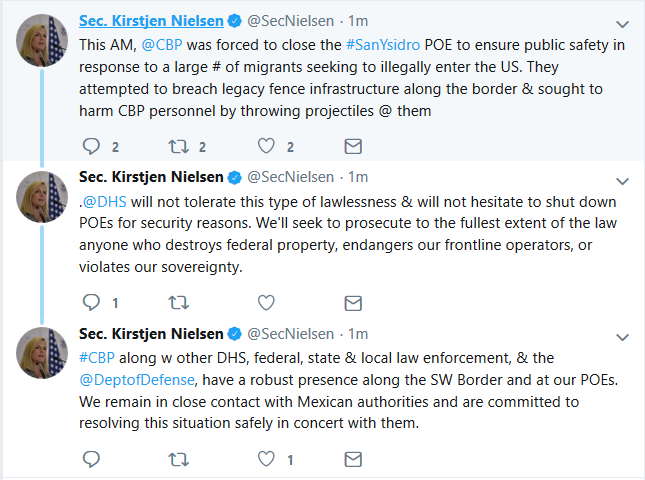Reply to the tweet about lawlessness

pyautogui.click(x=91, y=302)
